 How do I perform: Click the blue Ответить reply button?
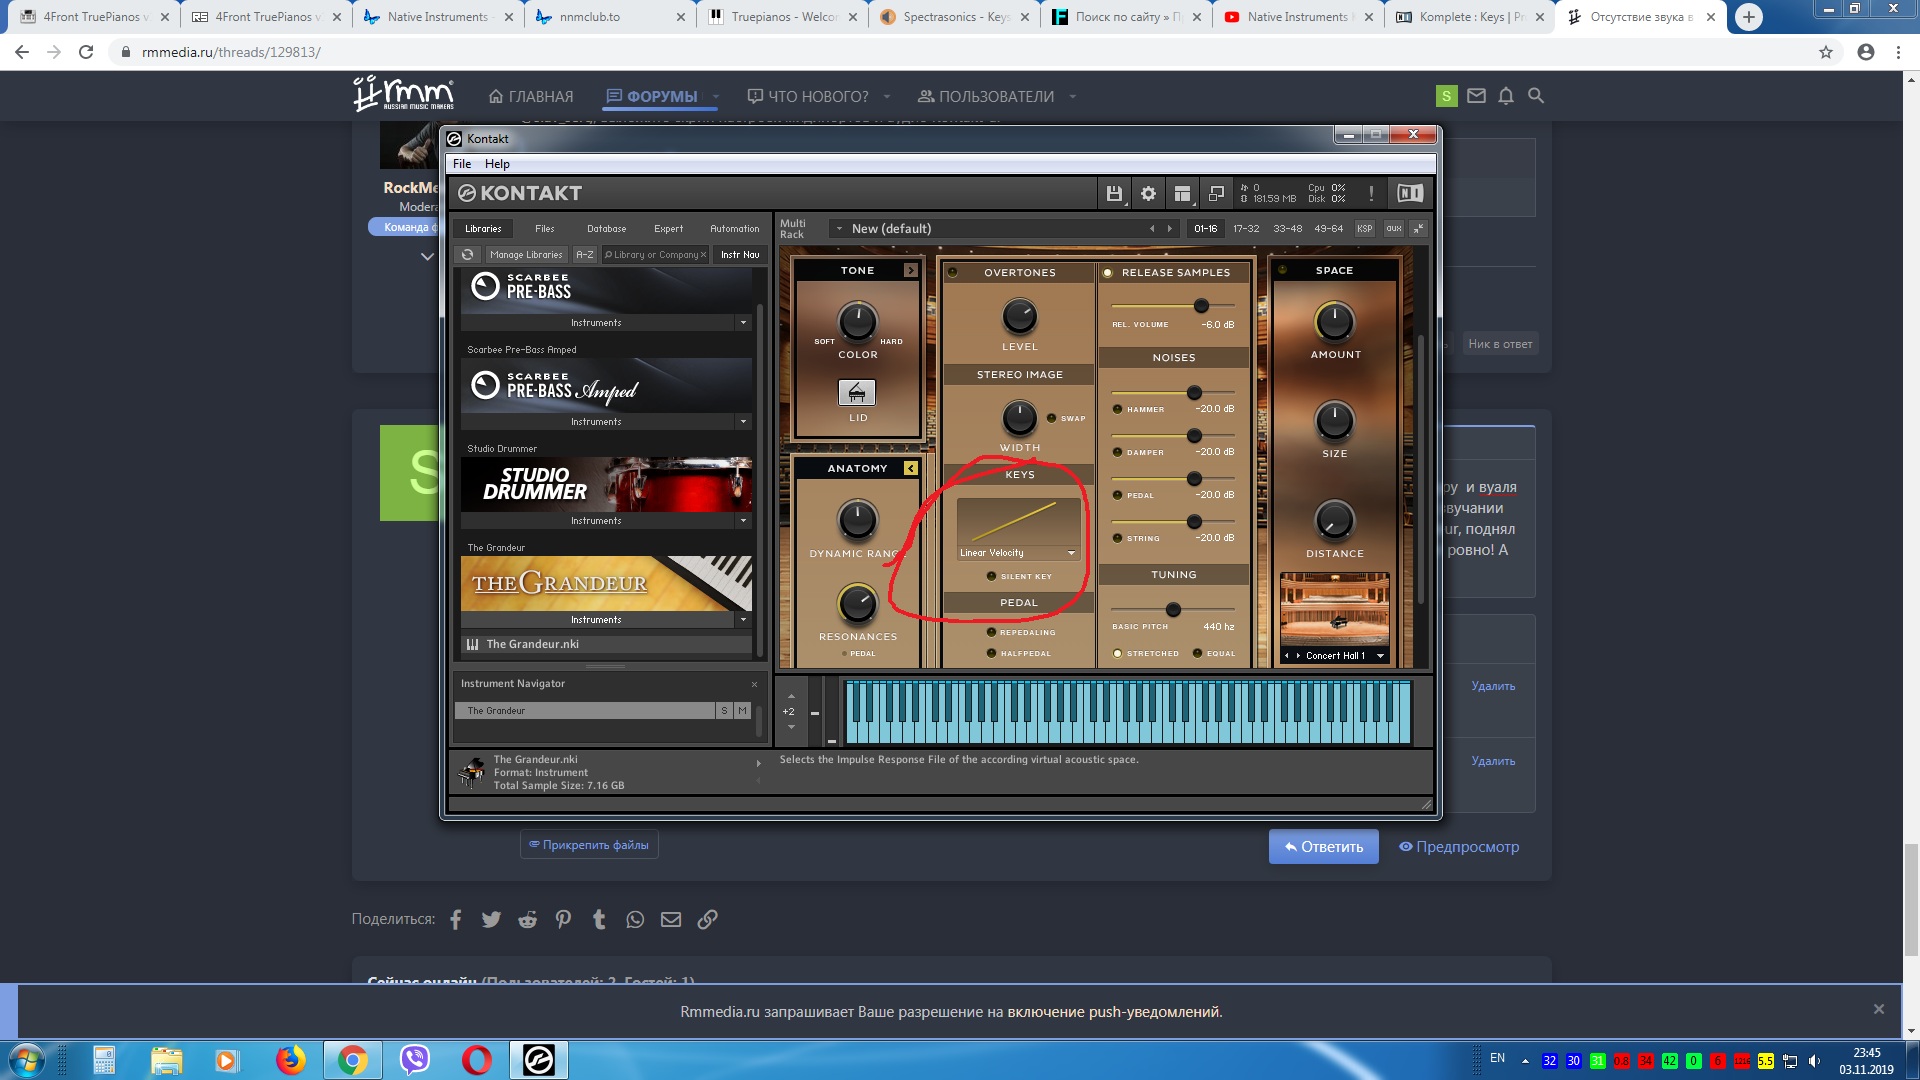(x=1323, y=847)
